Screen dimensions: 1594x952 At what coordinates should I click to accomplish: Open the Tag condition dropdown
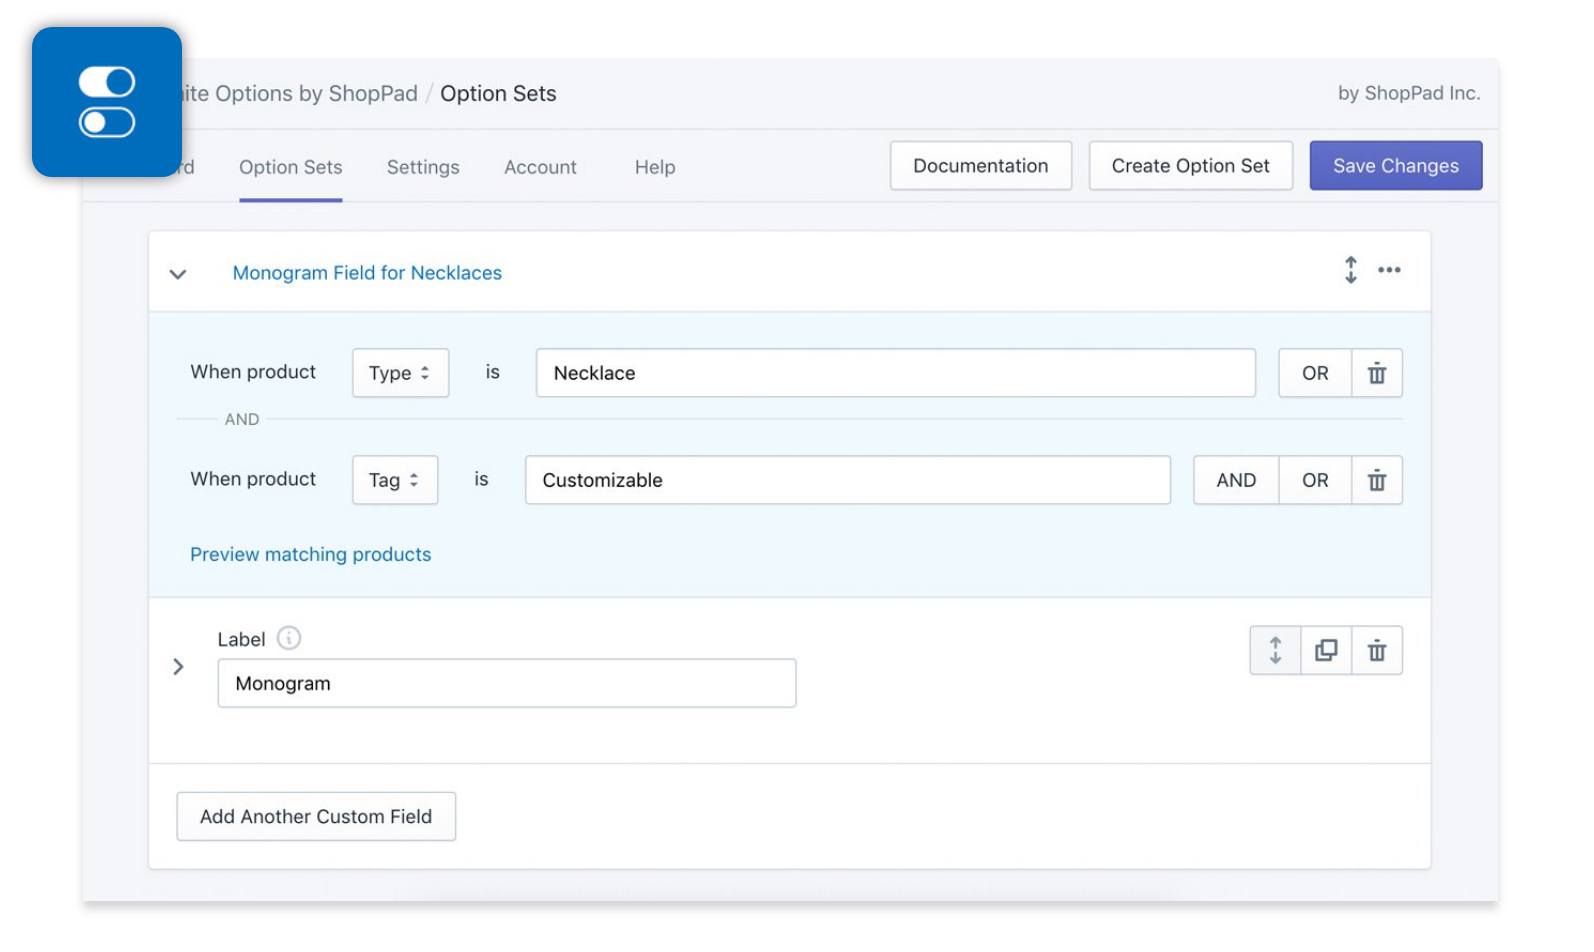tap(395, 480)
